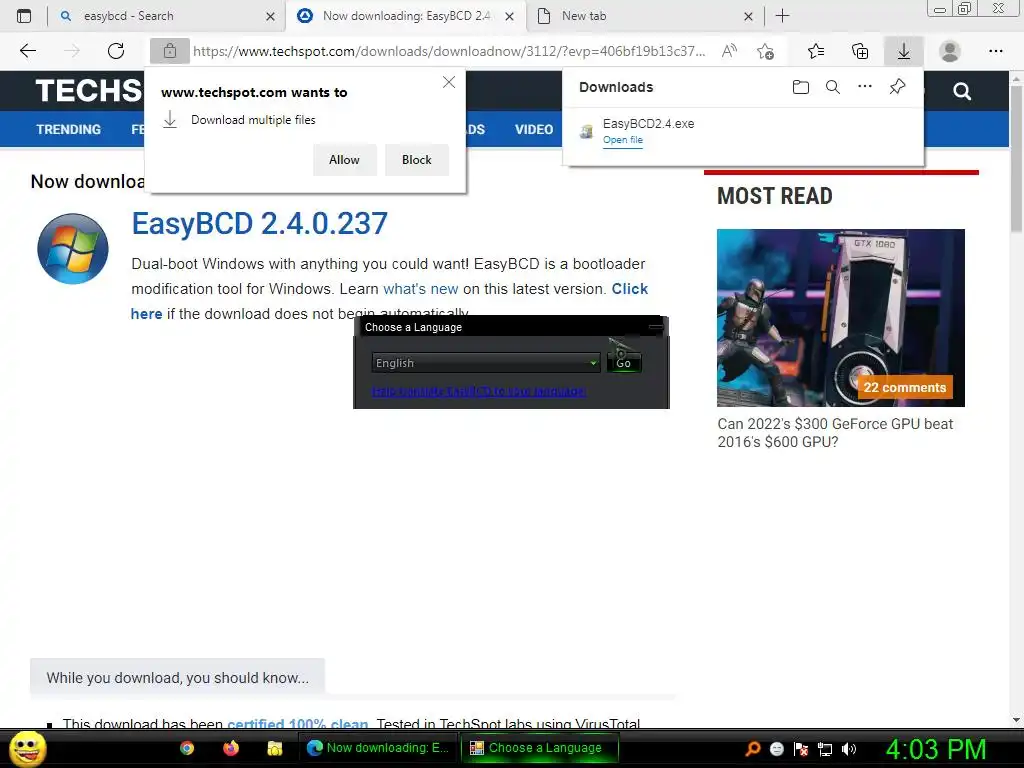The height and width of the screenshot is (768, 1024).
Task: Open the file explorer folder taskbar icon
Action: 274,748
